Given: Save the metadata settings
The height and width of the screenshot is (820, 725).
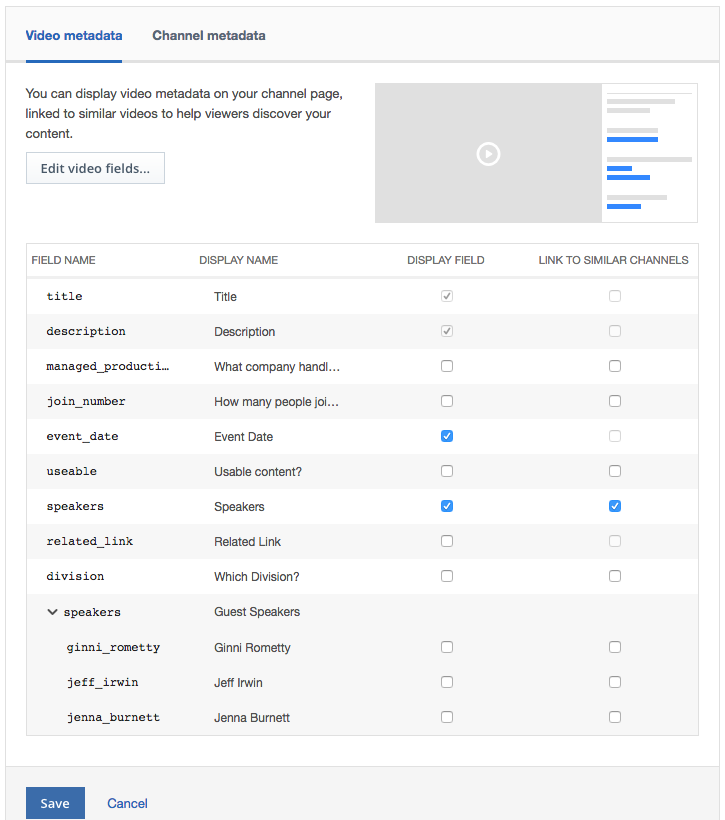Looking at the screenshot, I should point(55,803).
